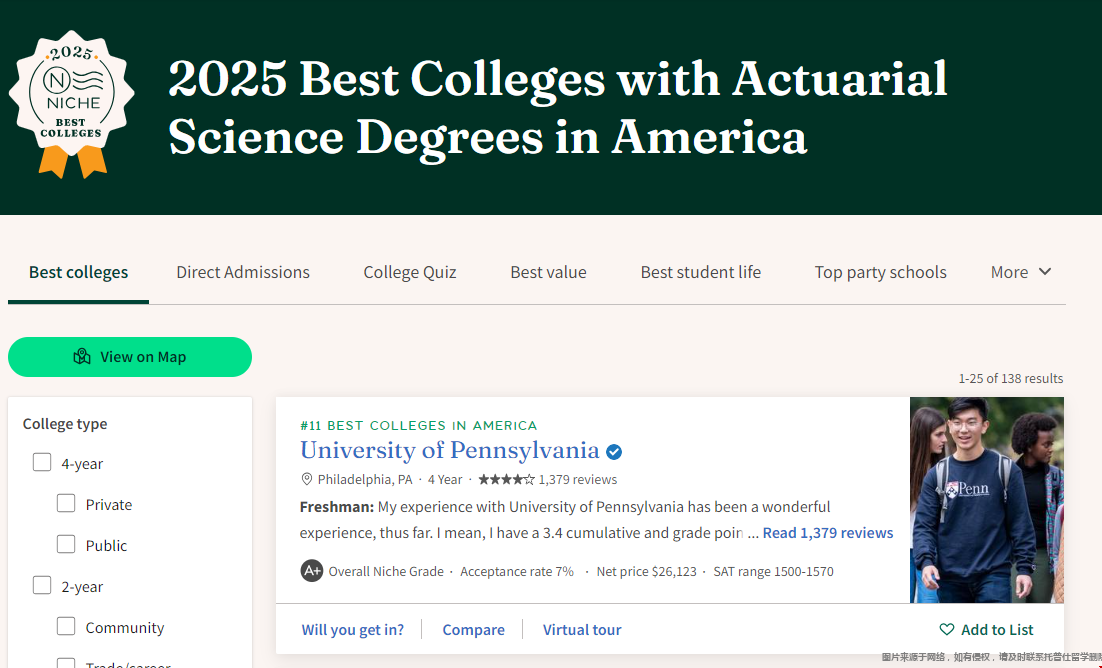Click the Net price $26,123 text
This screenshot has width=1102, height=668.
click(x=647, y=571)
